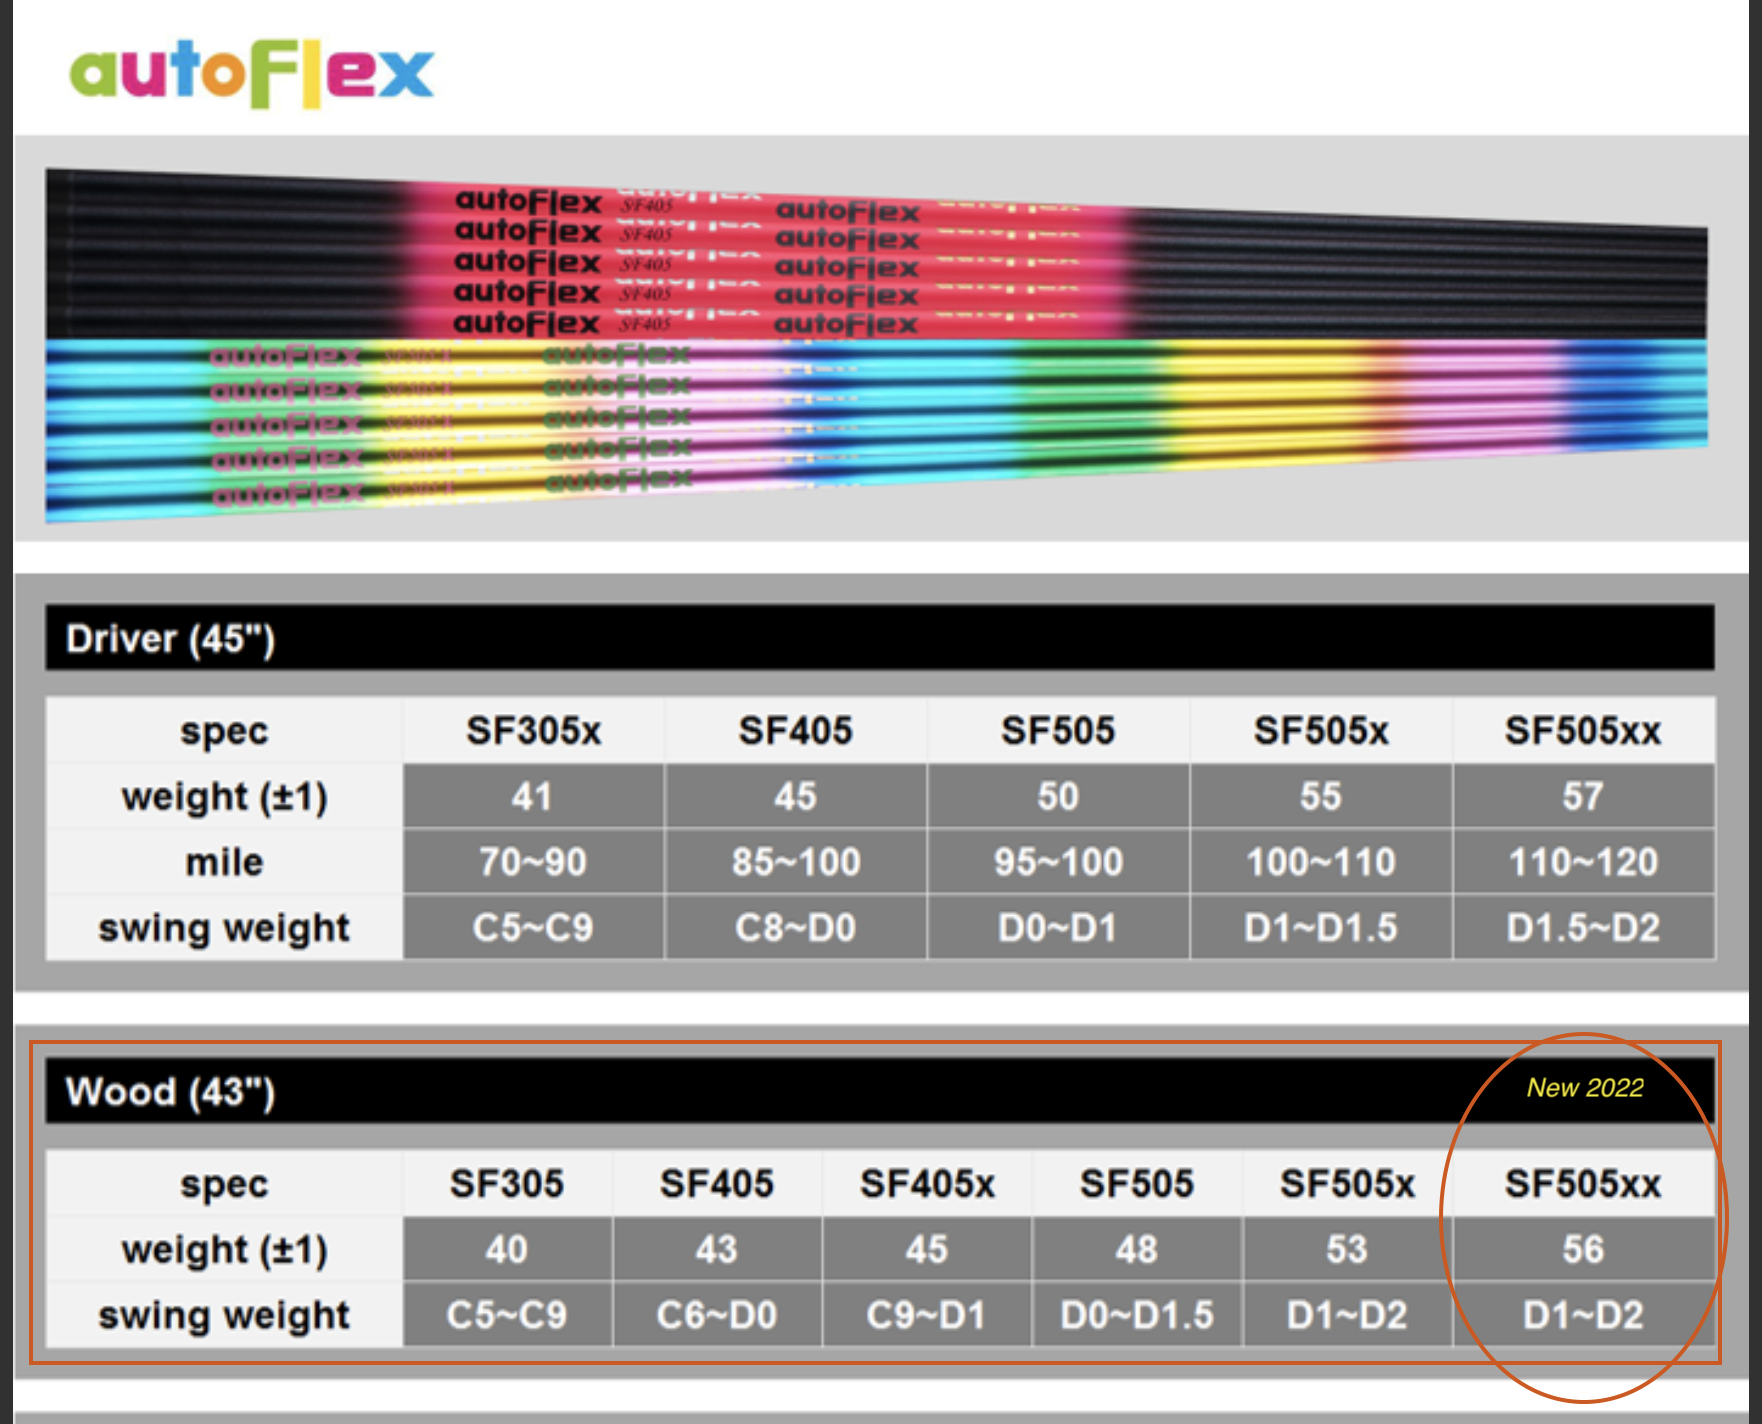
Task: Click 'weight (±1)' label in Driver table
Action: [224, 797]
